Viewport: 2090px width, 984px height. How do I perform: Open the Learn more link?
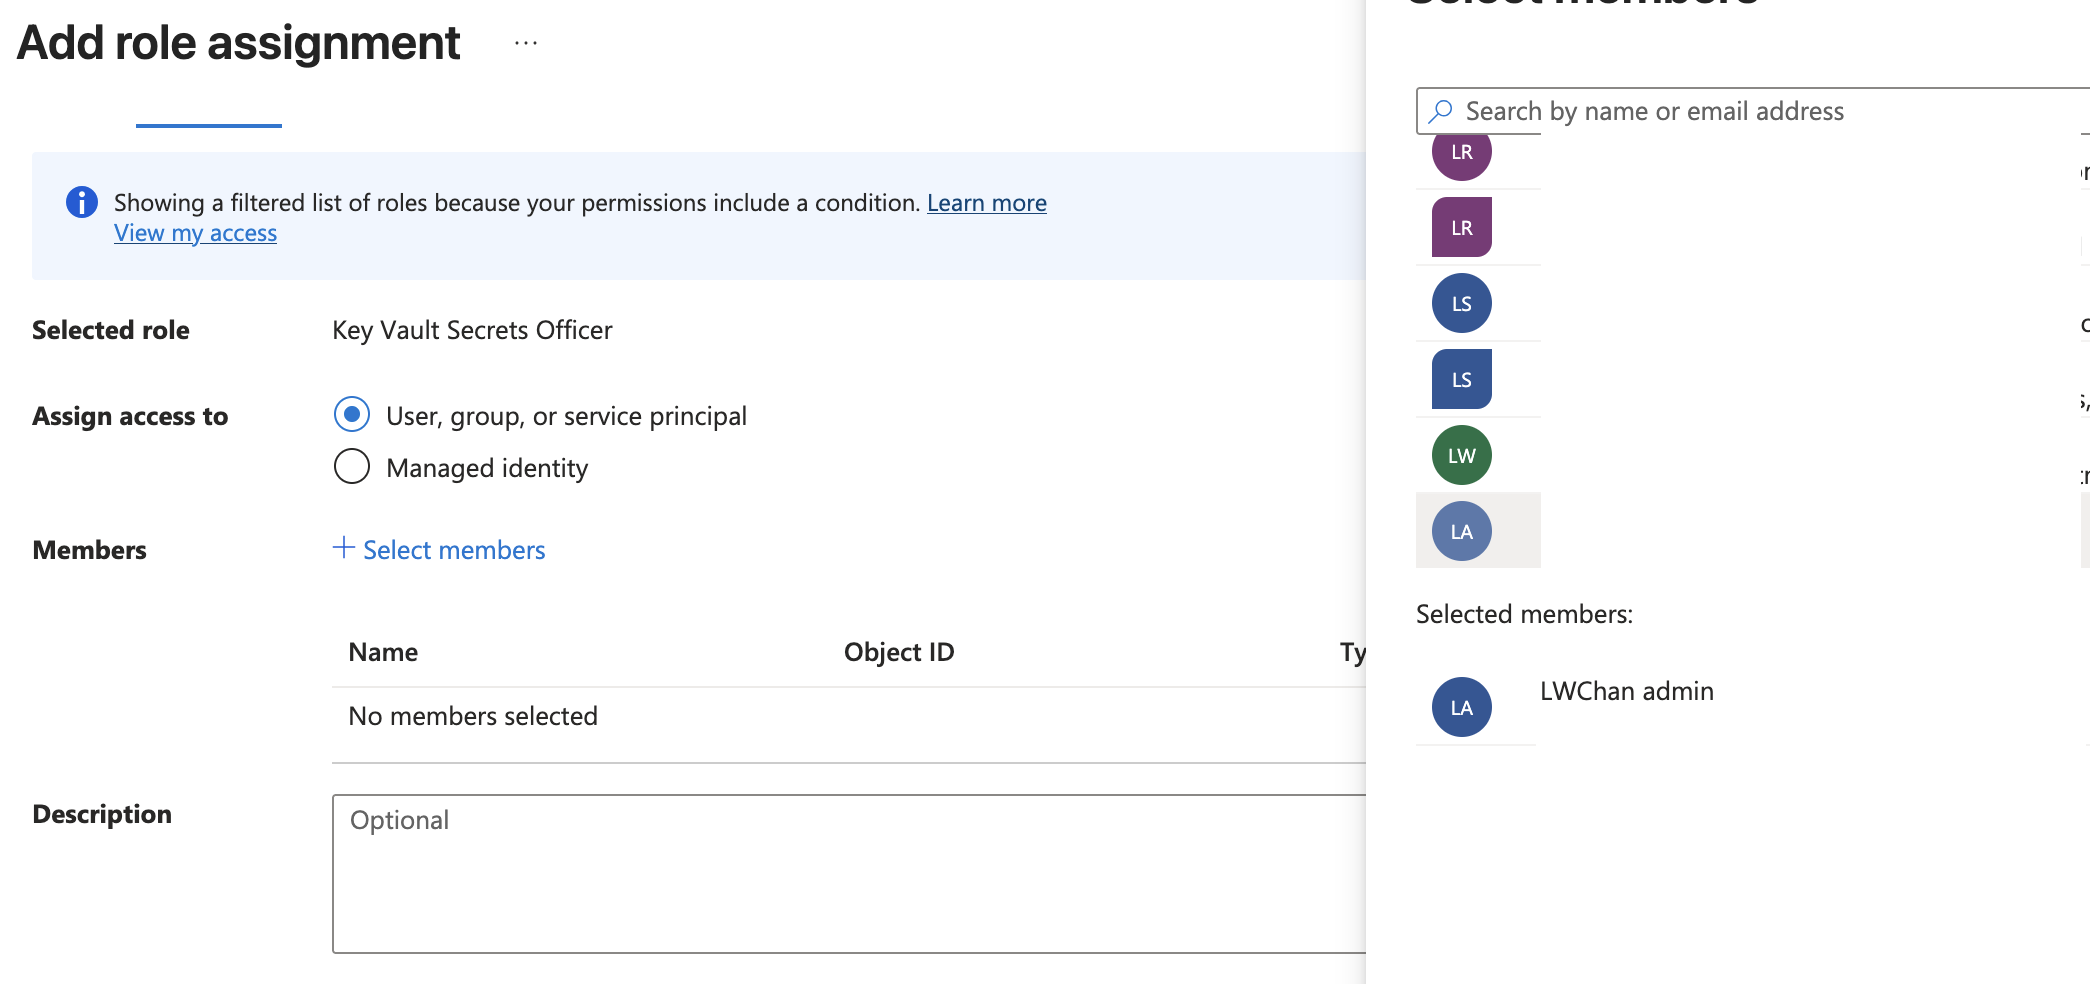[x=987, y=203]
